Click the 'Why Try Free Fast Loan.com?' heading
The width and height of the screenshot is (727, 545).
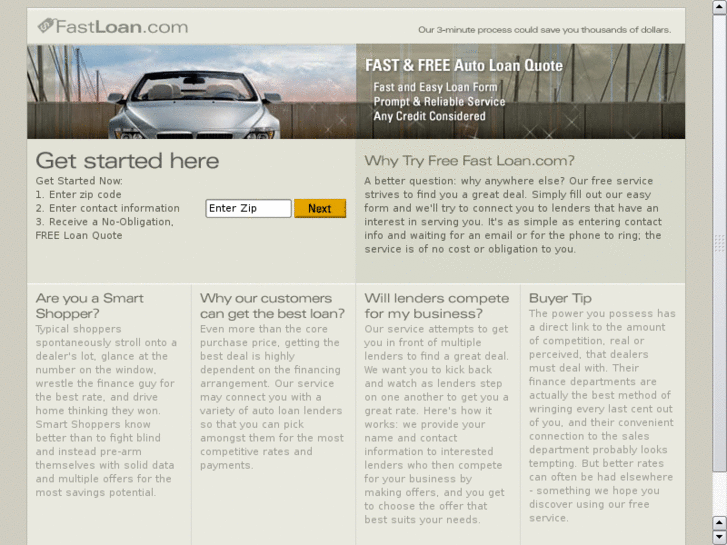[469, 161]
